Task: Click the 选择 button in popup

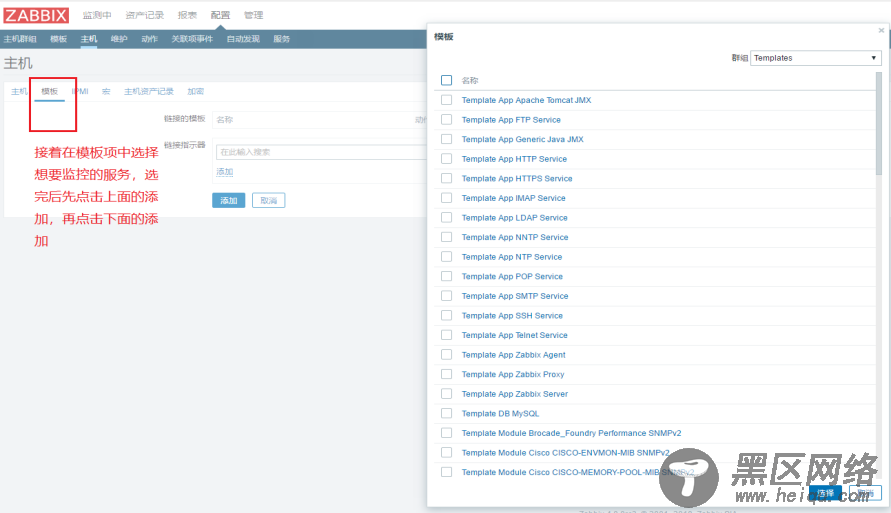Action: pyautogui.click(x=825, y=493)
